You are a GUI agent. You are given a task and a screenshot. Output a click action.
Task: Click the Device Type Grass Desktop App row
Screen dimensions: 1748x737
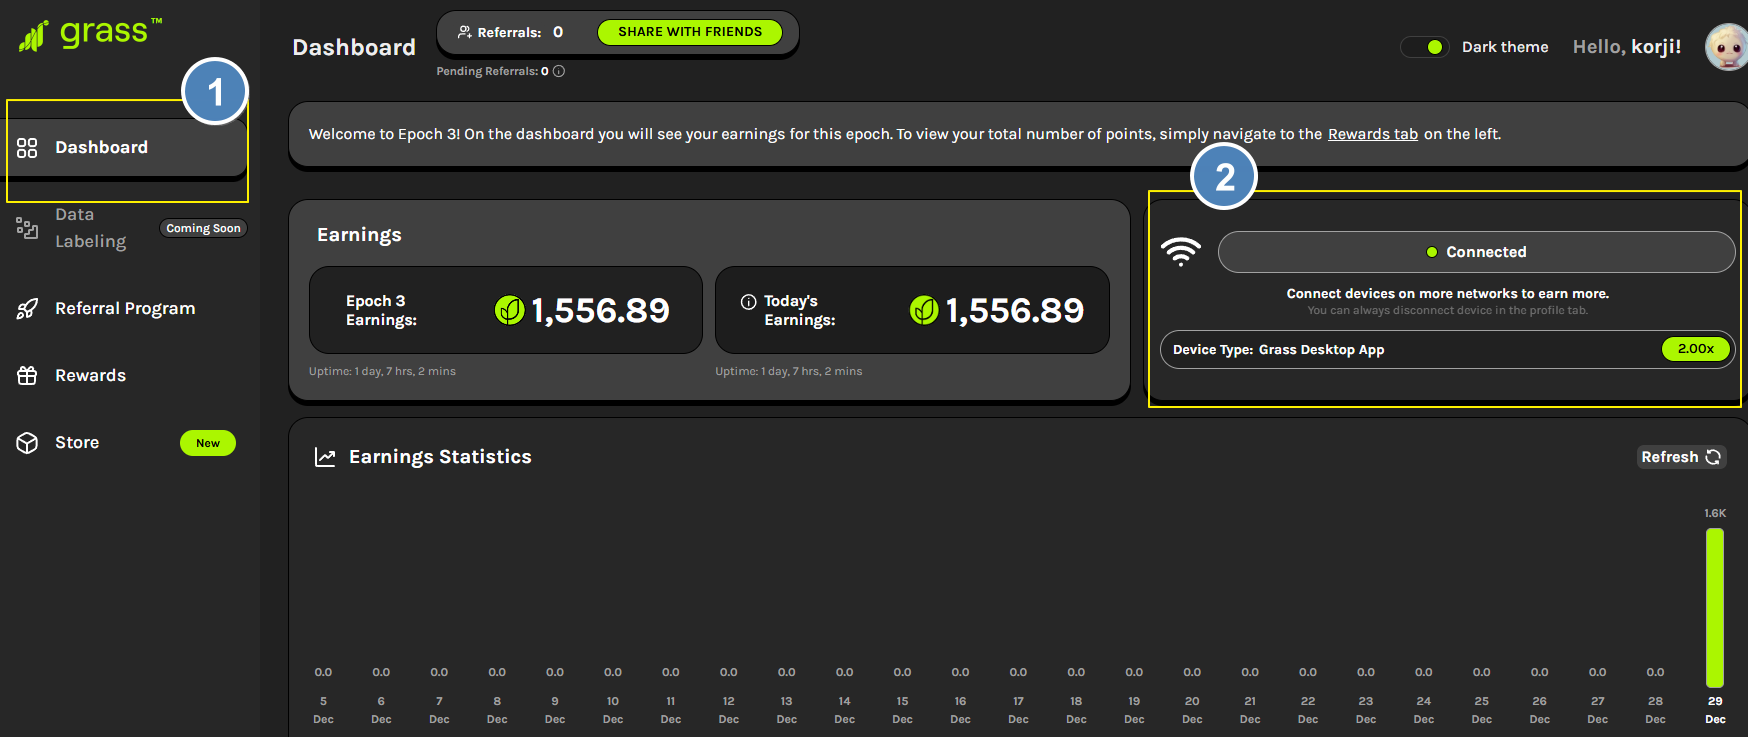1447,349
